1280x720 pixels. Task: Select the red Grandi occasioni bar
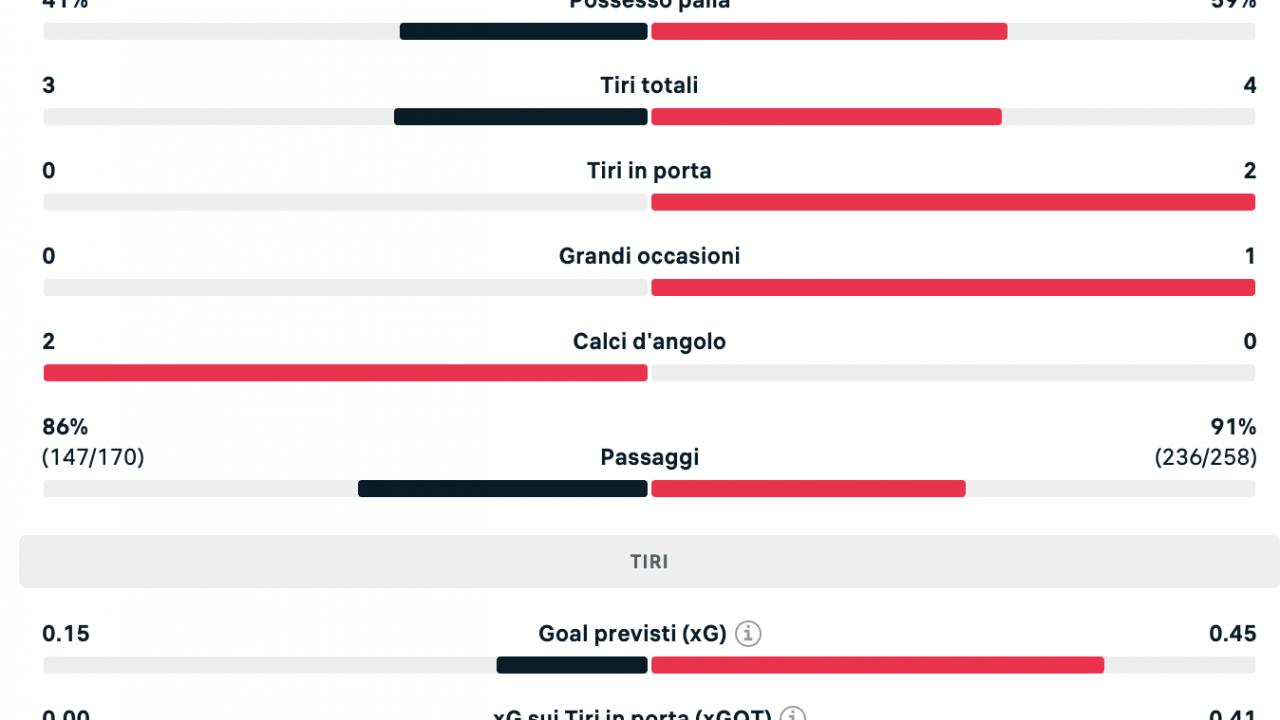click(x=953, y=288)
